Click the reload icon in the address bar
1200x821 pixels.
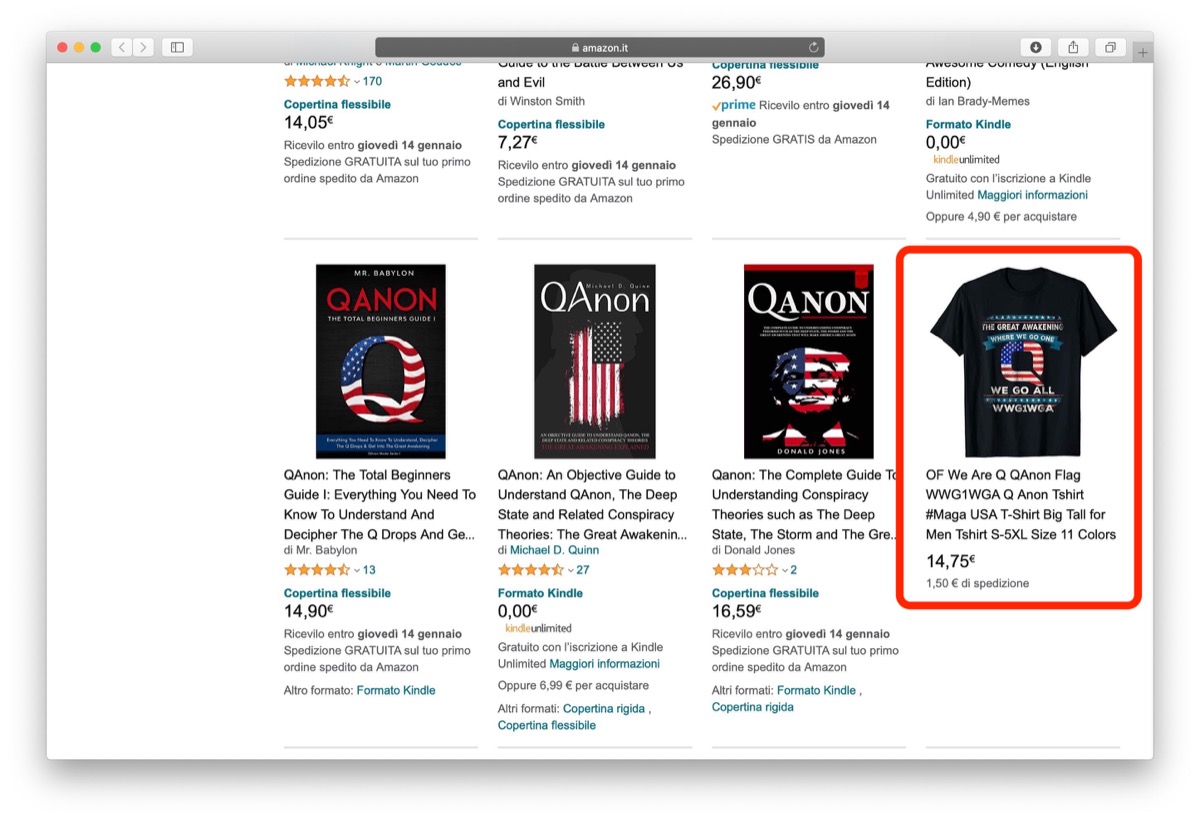coord(811,46)
